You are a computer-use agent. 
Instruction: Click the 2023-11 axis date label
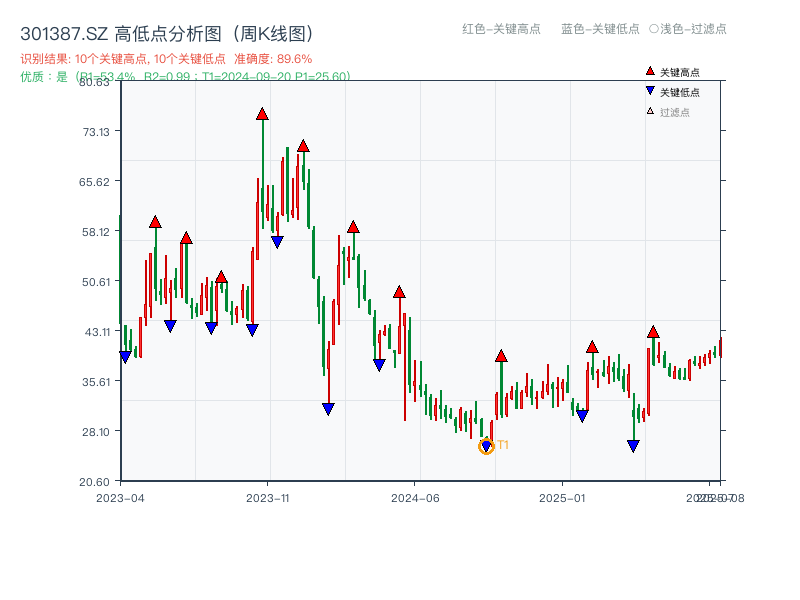[266, 495]
